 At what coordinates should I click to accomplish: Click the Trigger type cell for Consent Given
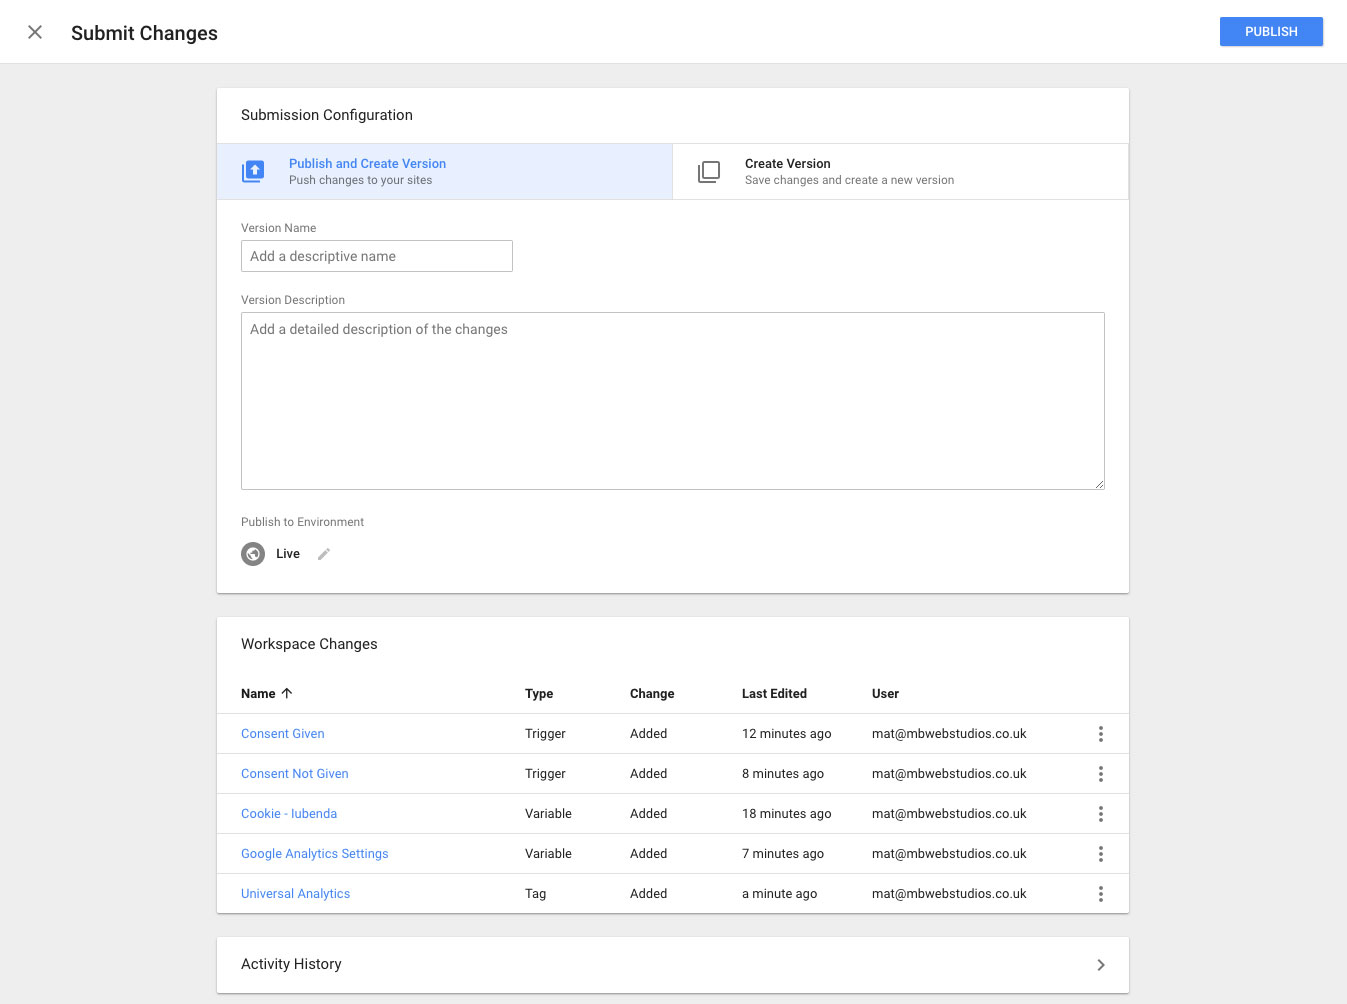[545, 734]
